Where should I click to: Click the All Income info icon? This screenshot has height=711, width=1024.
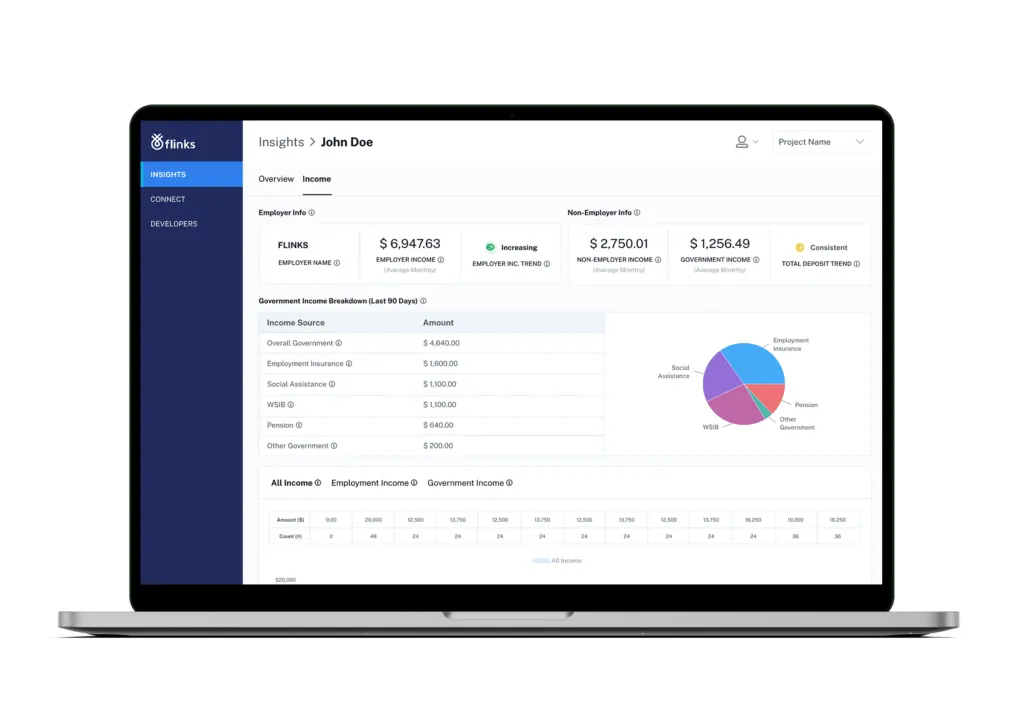pyautogui.click(x=316, y=483)
